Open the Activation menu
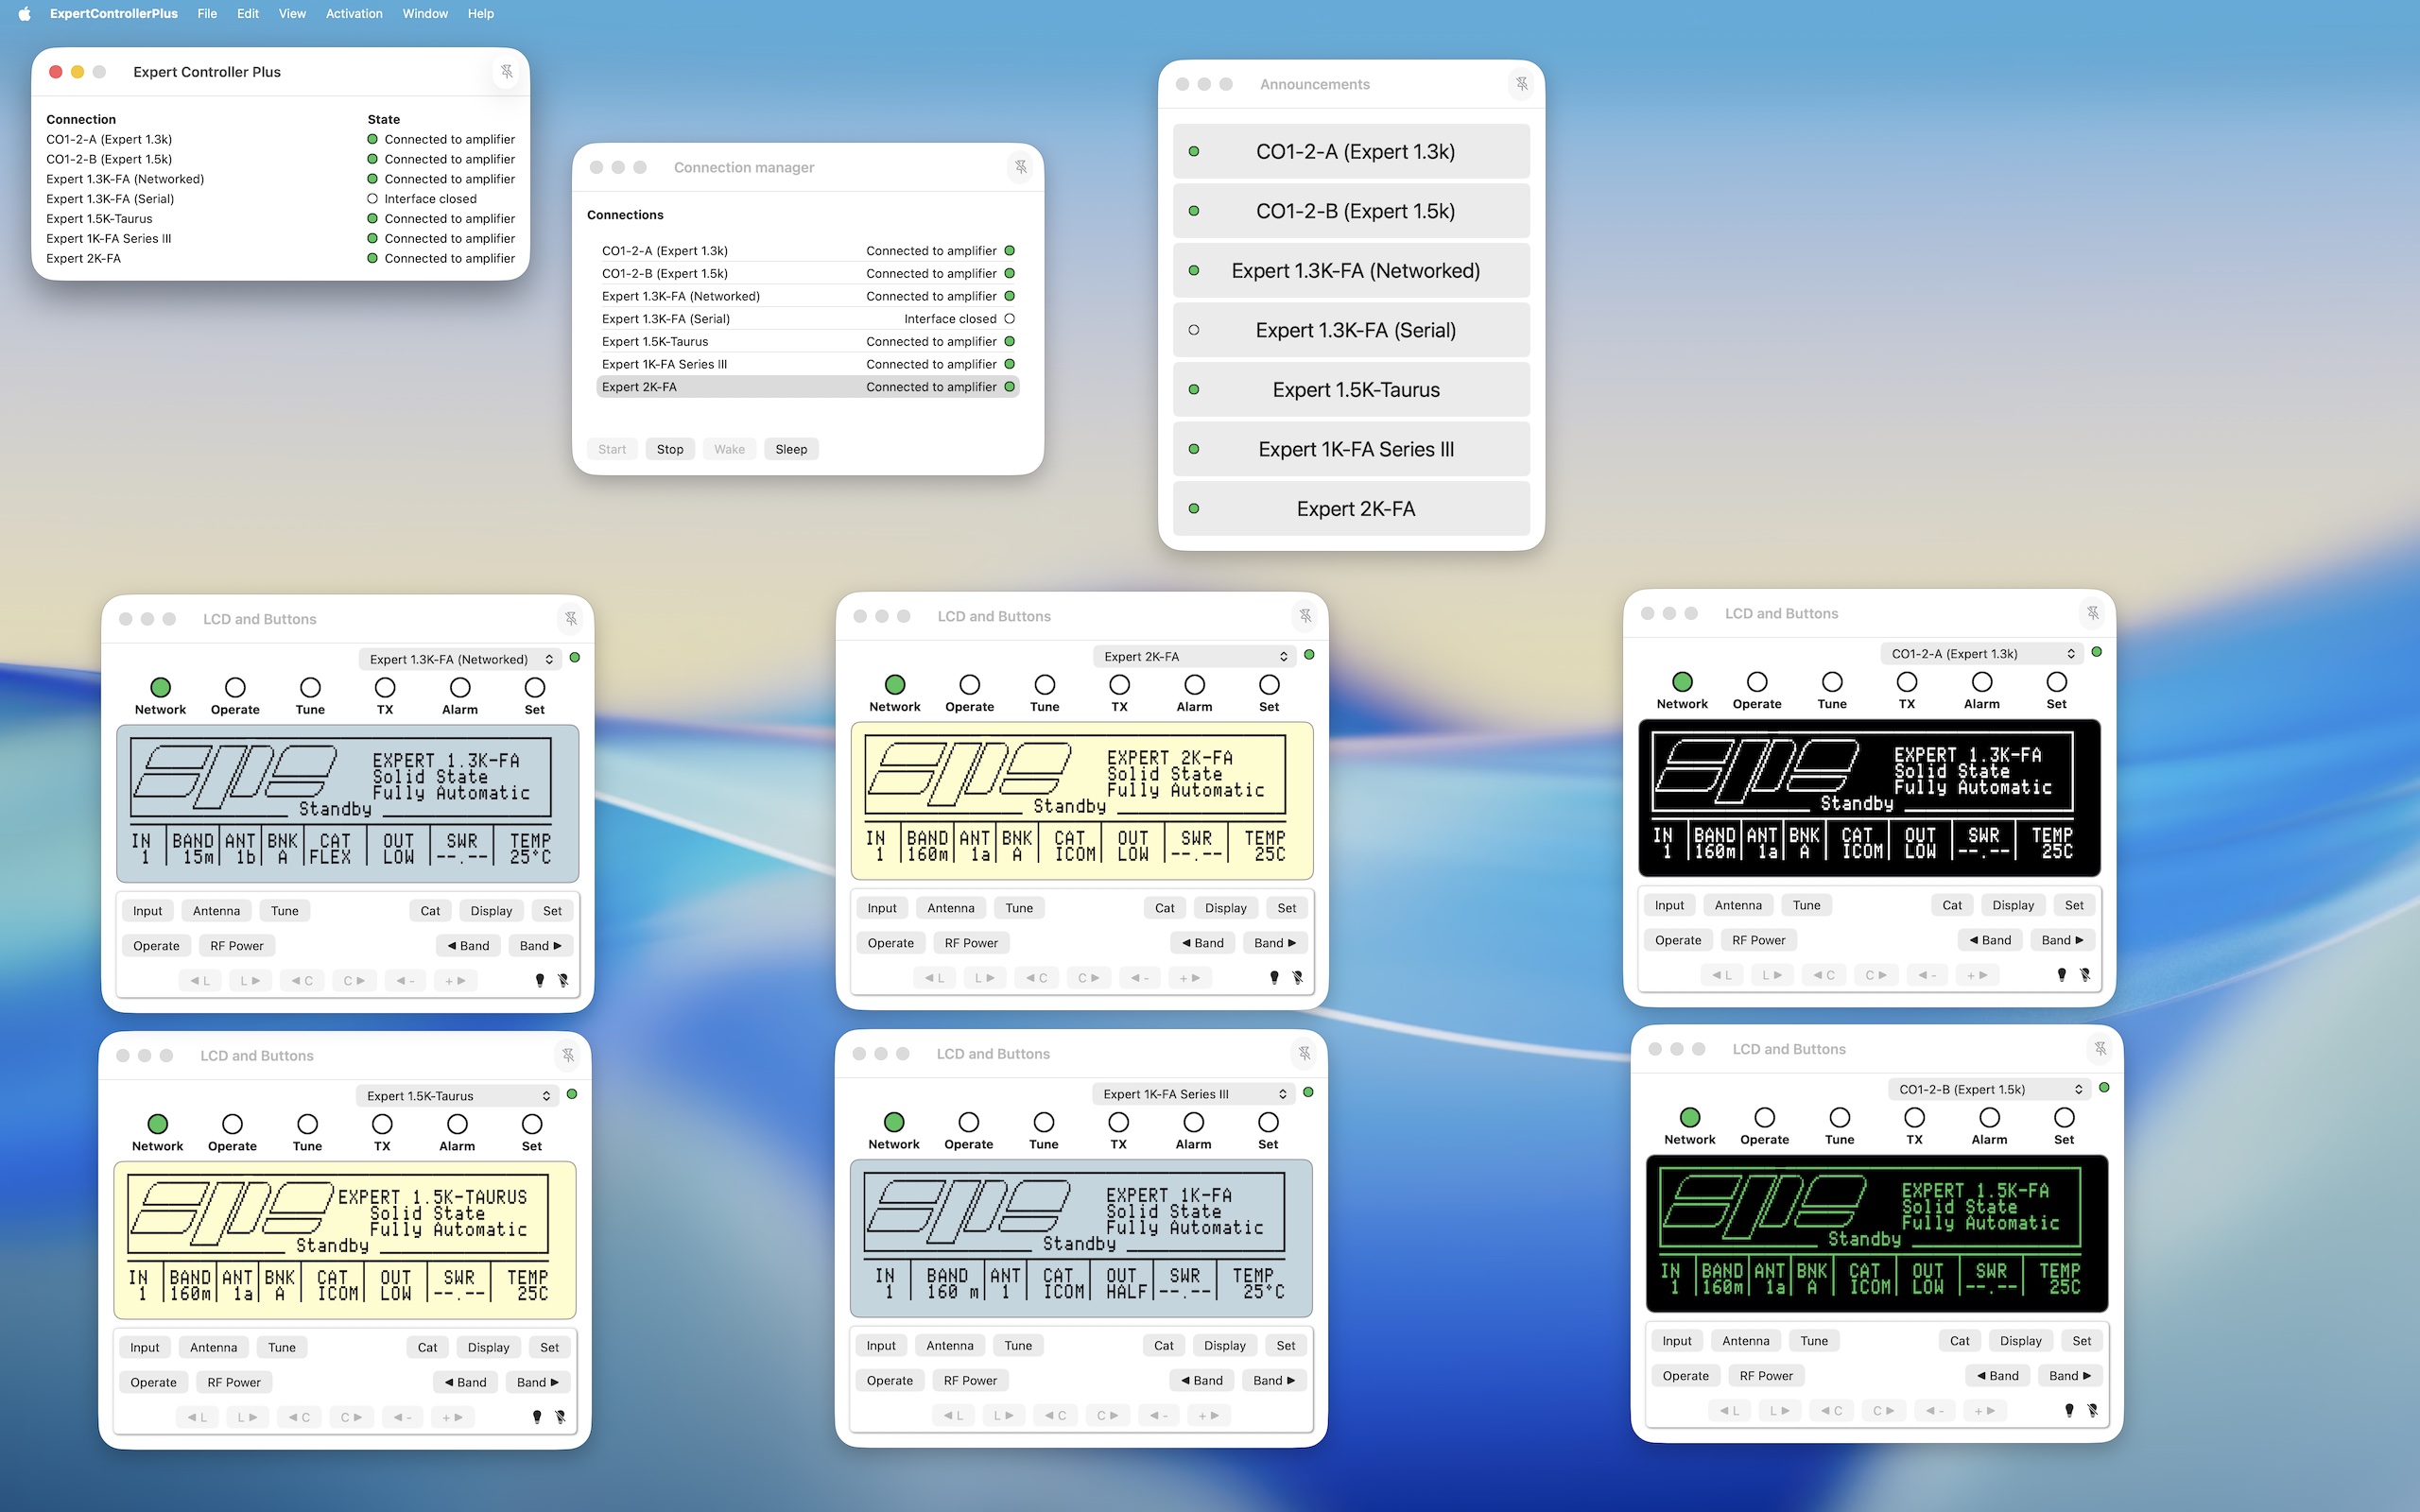 coord(354,14)
